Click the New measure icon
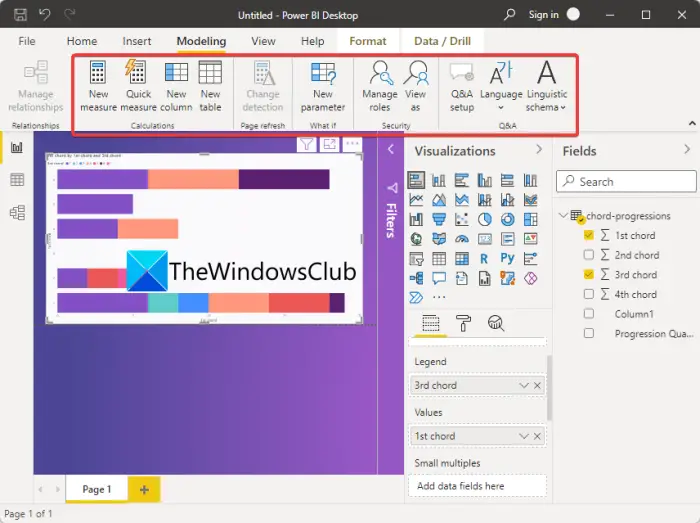 tap(98, 72)
